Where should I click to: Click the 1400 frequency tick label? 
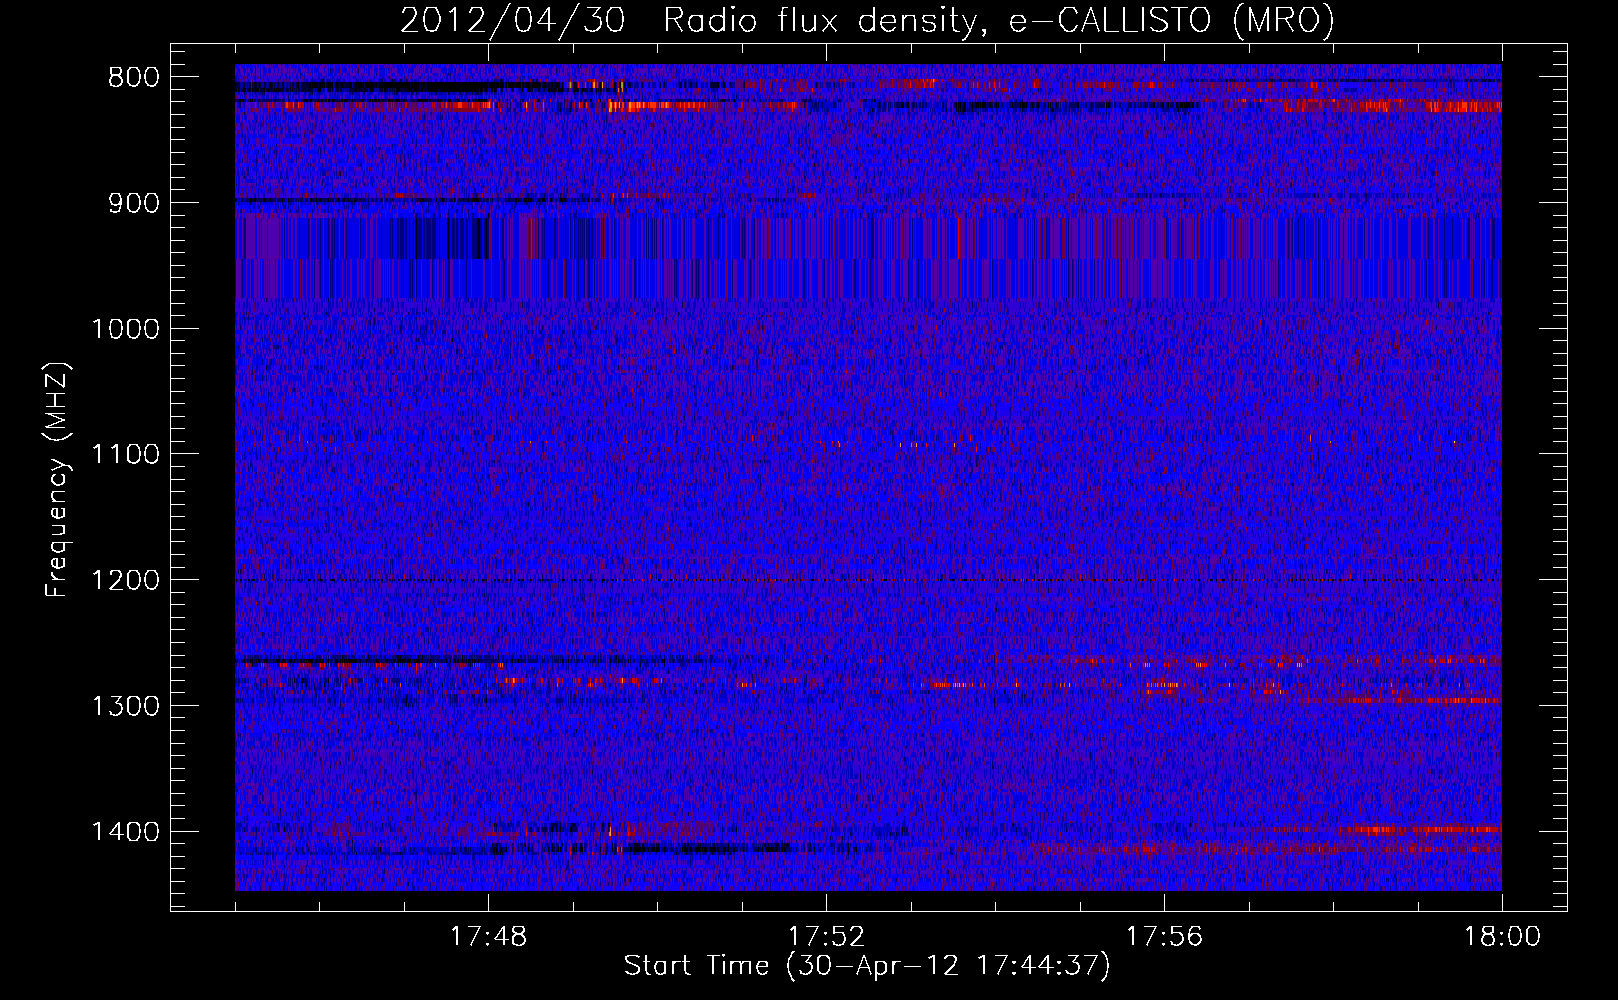(125, 832)
